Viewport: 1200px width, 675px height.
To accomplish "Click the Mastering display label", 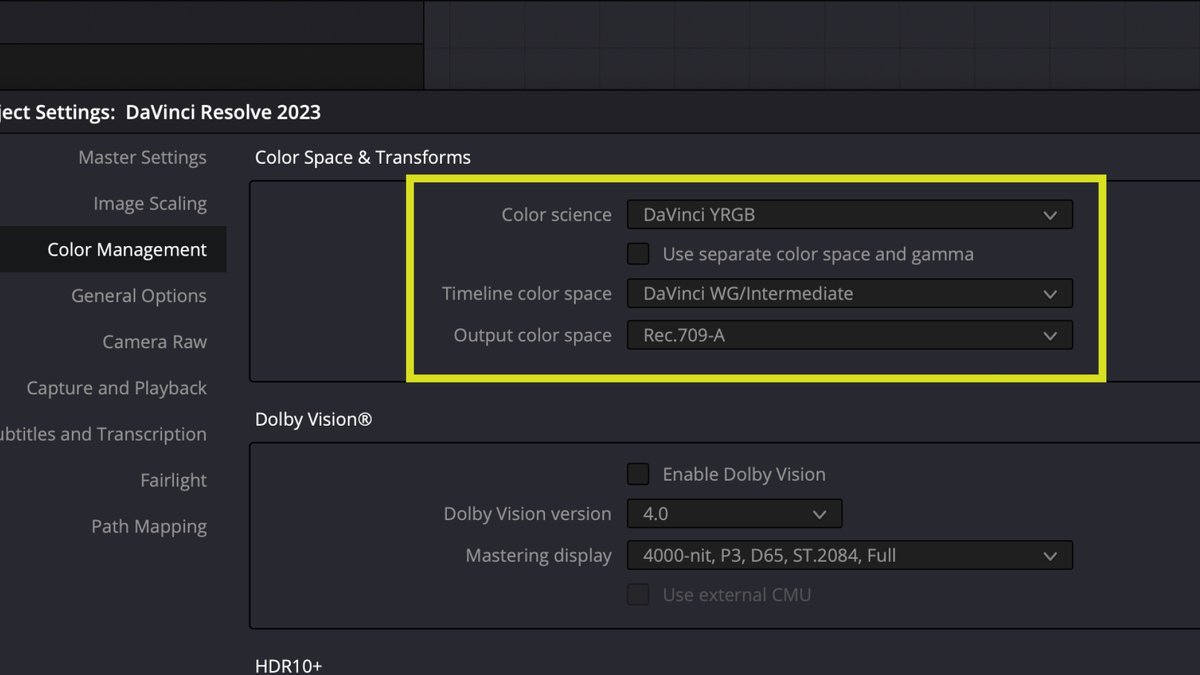I will click(539, 555).
